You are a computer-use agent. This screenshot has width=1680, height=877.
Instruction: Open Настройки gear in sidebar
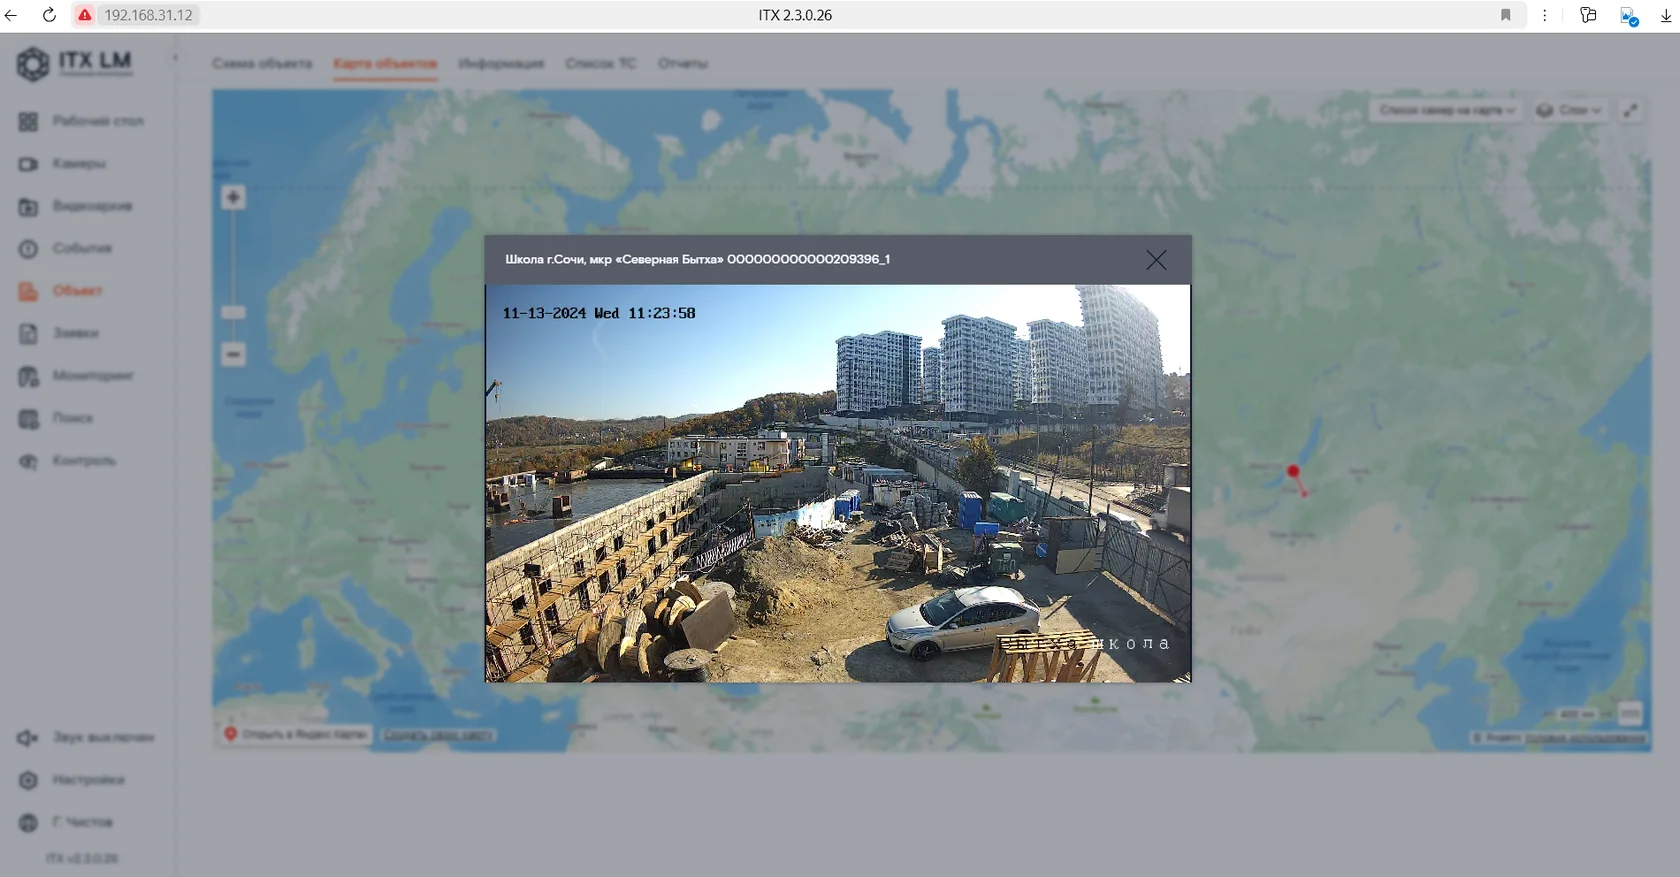pyautogui.click(x=29, y=780)
